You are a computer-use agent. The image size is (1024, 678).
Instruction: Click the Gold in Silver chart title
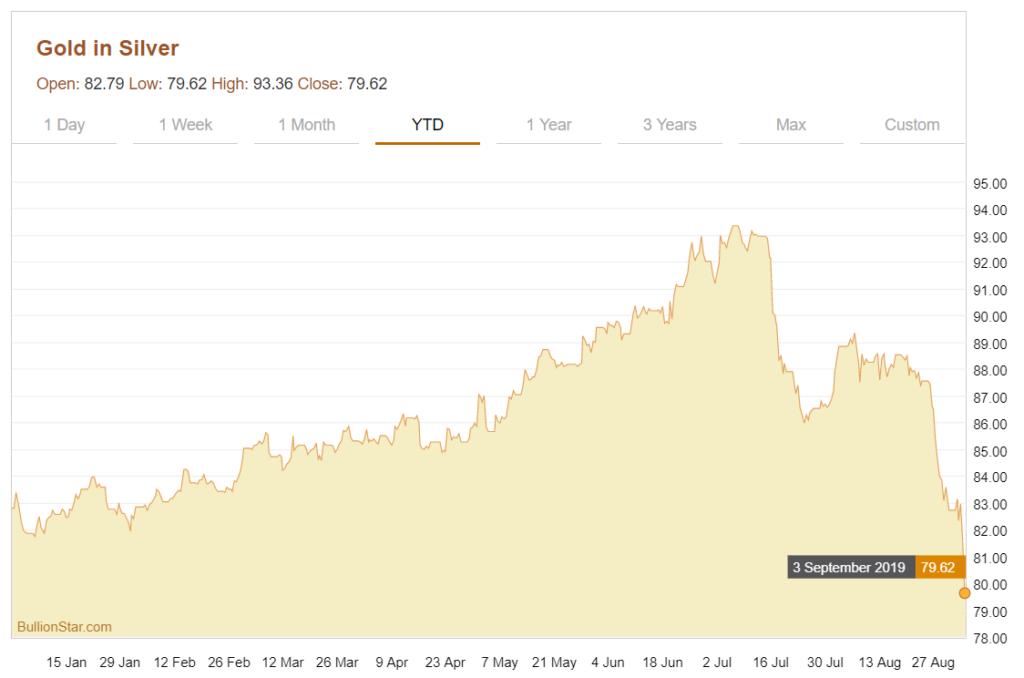(x=108, y=48)
